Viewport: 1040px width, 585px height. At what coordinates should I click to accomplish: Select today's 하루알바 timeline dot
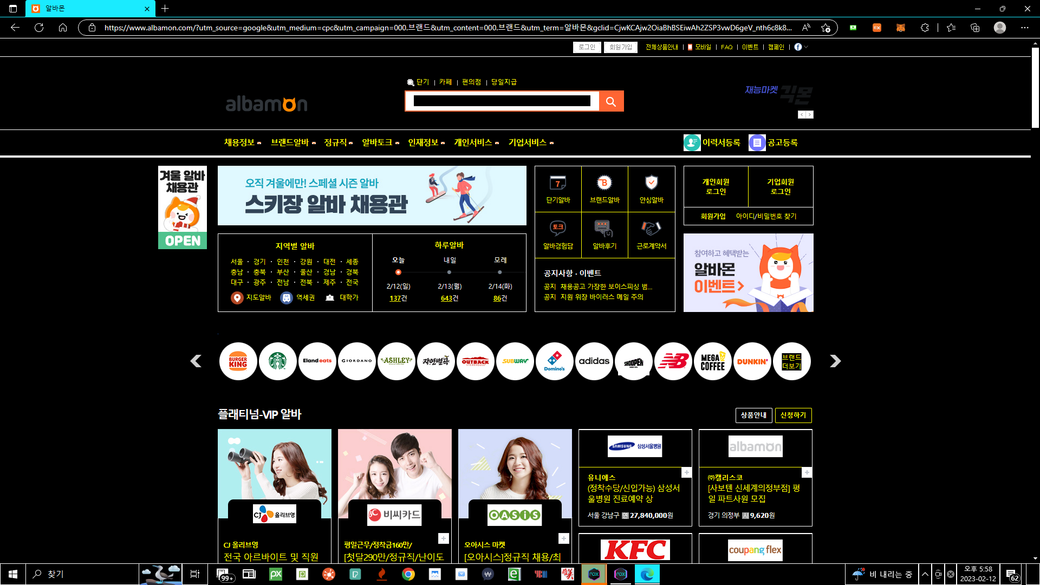click(398, 272)
